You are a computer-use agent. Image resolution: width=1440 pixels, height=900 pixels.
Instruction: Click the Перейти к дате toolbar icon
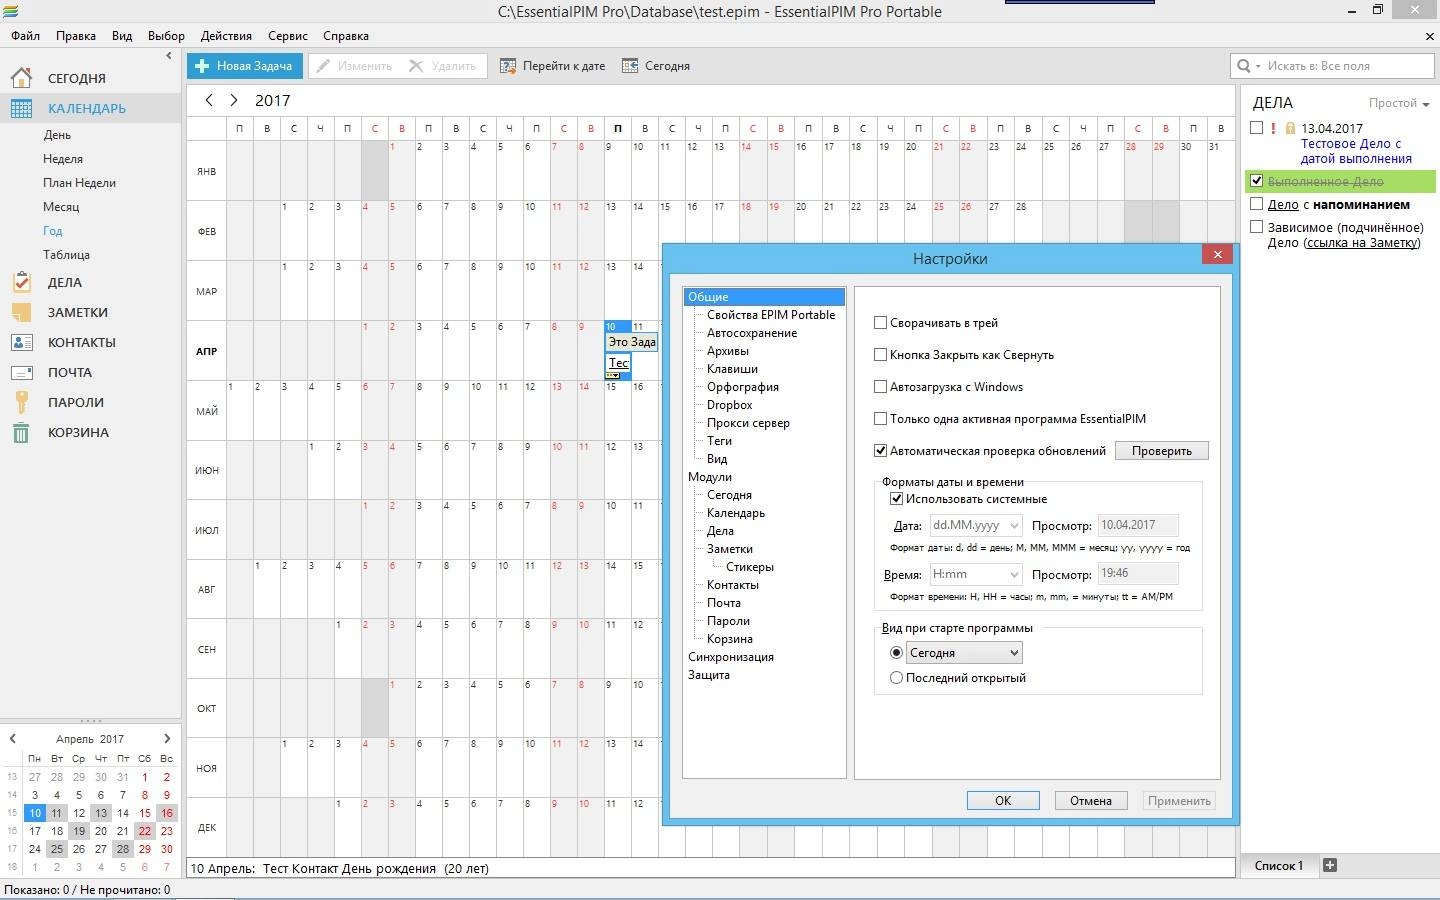[x=508, y=66]
